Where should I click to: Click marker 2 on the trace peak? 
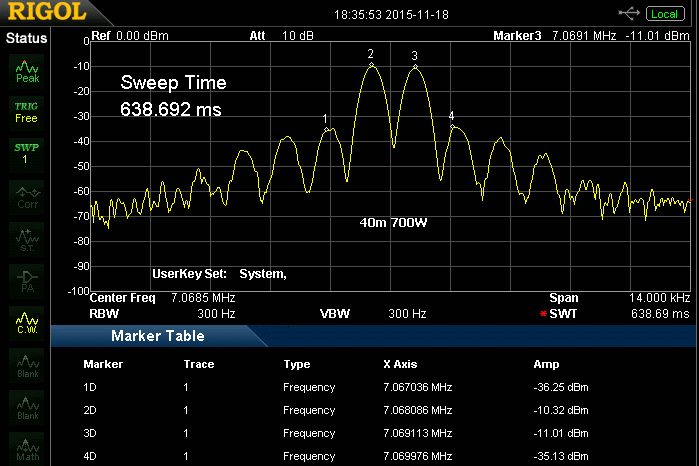tap(371, 64)
